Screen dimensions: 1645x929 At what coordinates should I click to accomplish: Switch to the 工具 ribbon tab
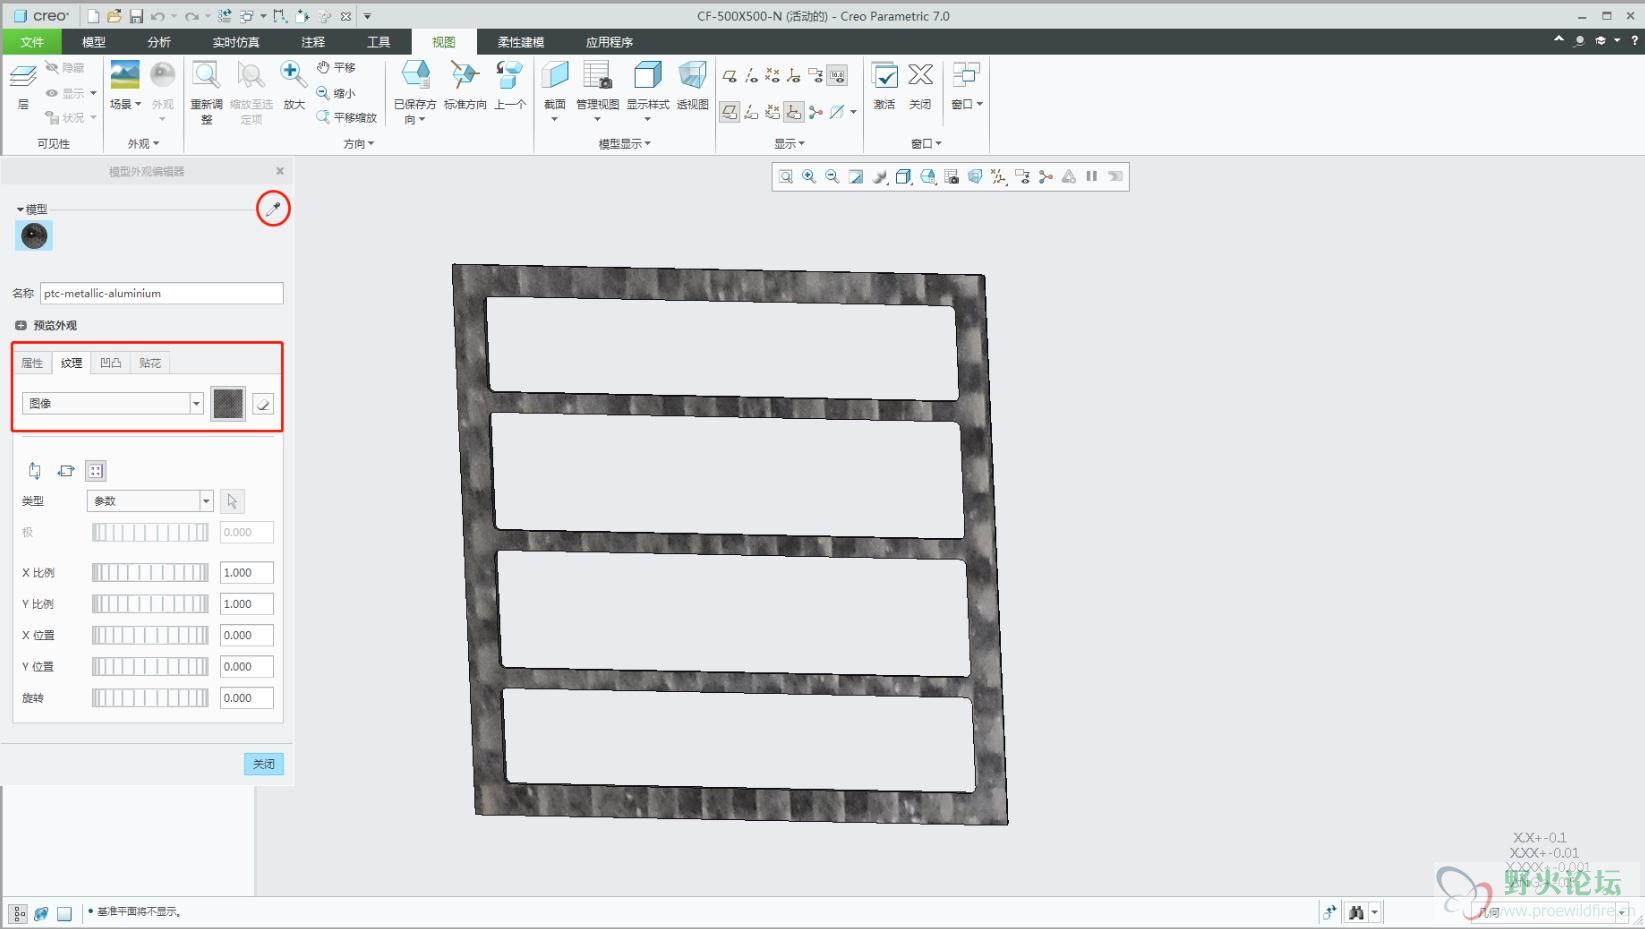(x=378, y=42)
